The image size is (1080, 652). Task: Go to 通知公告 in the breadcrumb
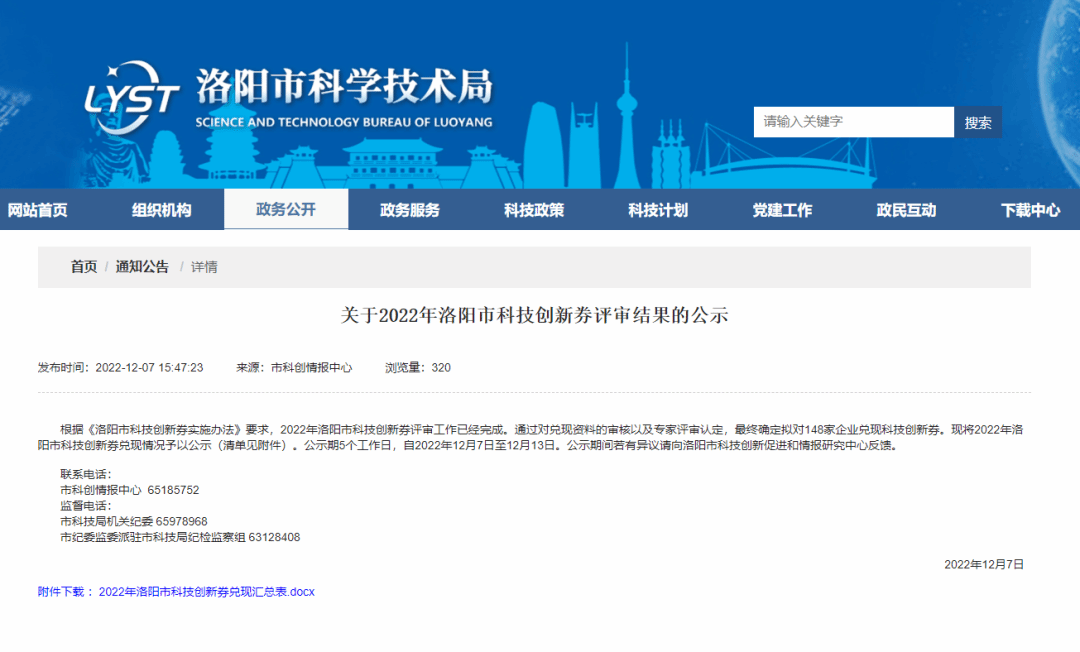[142, 267]
